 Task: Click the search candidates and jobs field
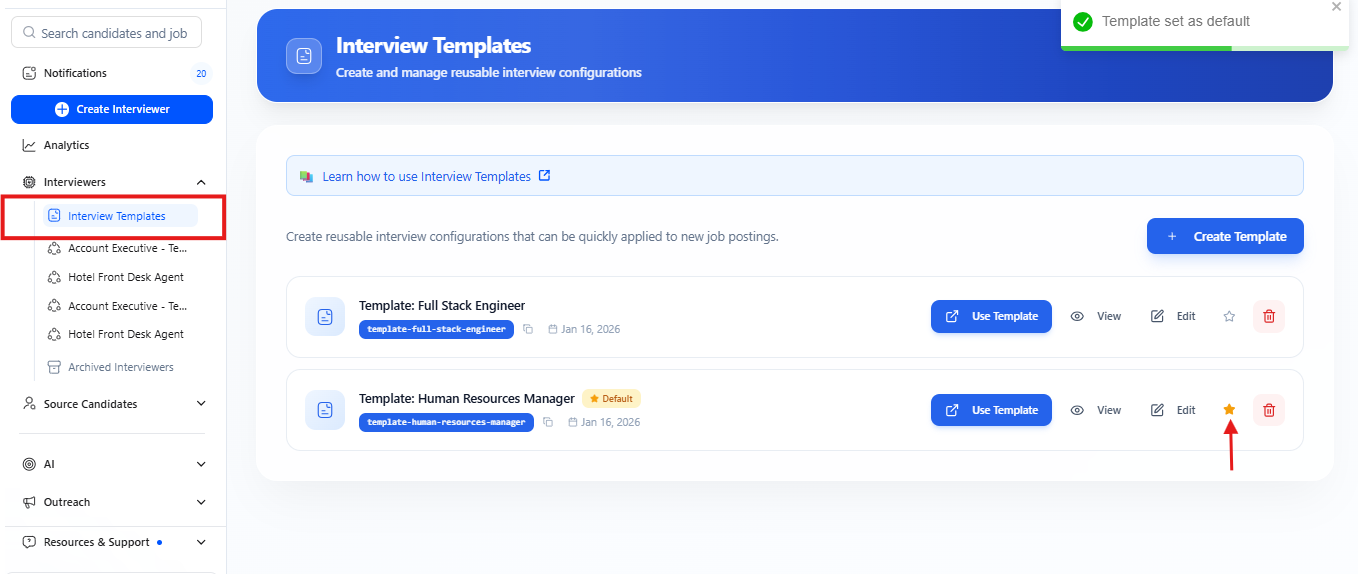coord(106,33)
